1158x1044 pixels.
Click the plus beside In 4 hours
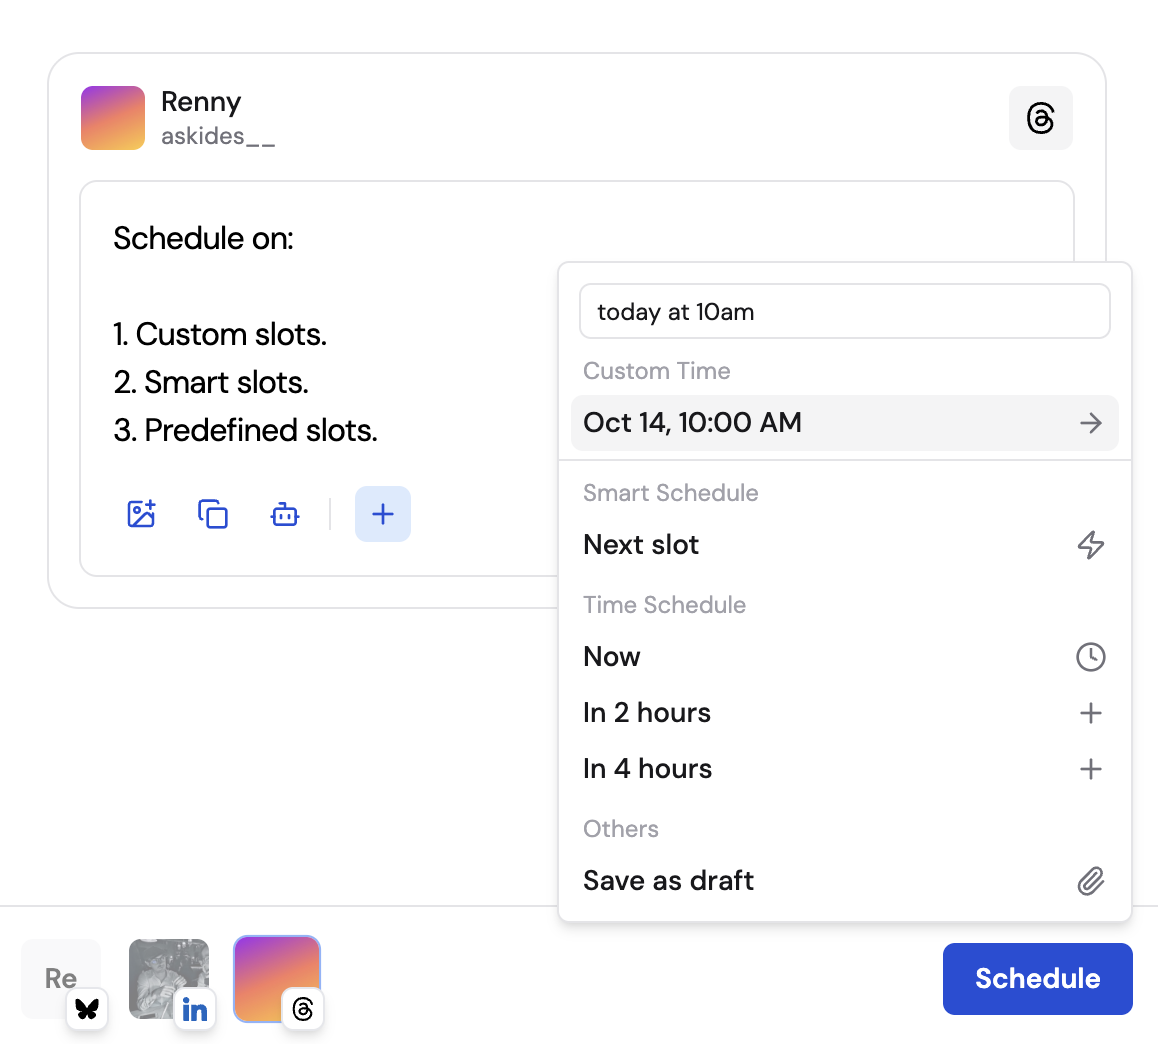point(1090,769)
